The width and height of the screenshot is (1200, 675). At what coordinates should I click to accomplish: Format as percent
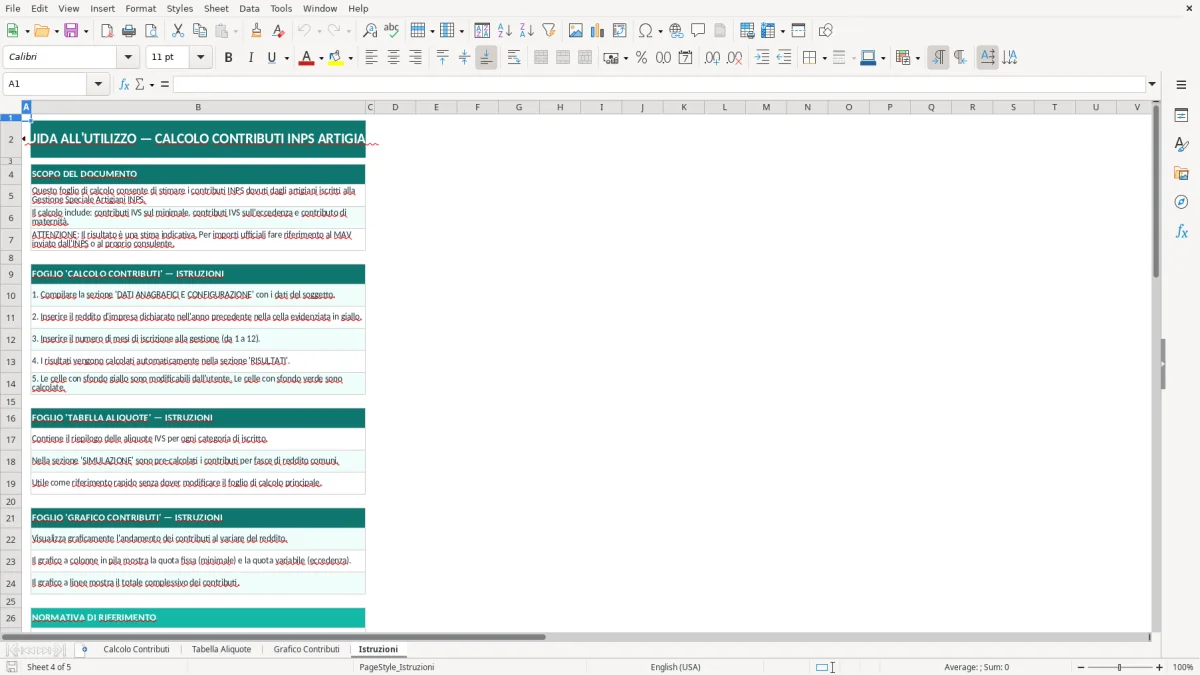click(642, 58)
